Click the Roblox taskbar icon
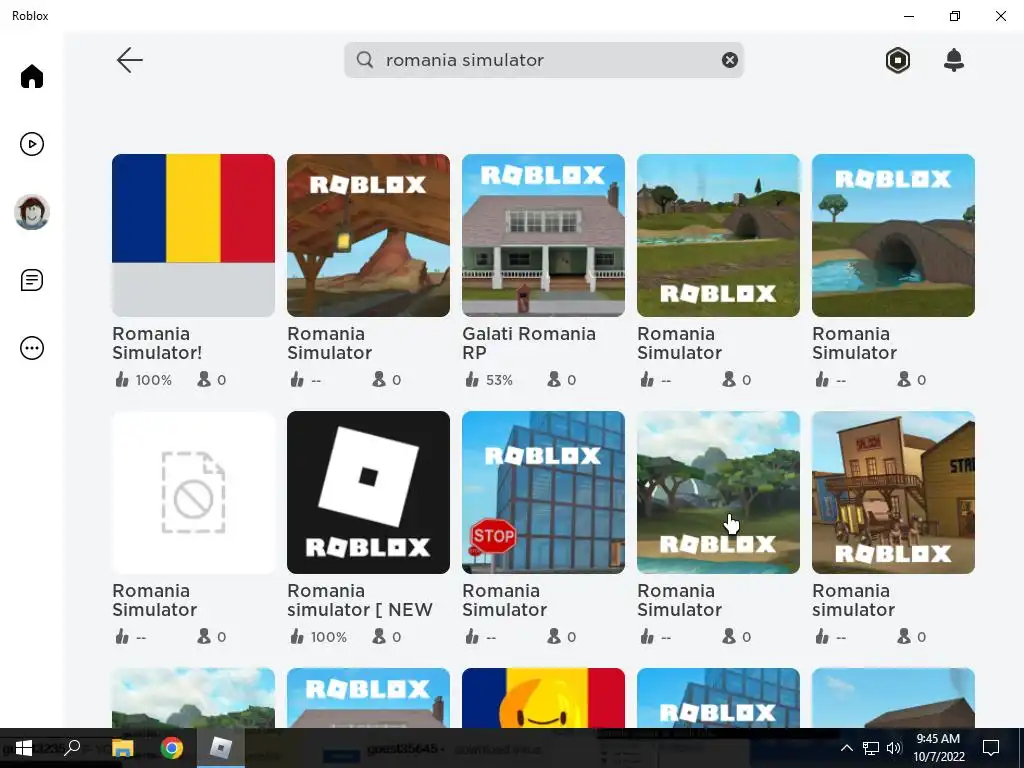 click(x=221, y=748)
